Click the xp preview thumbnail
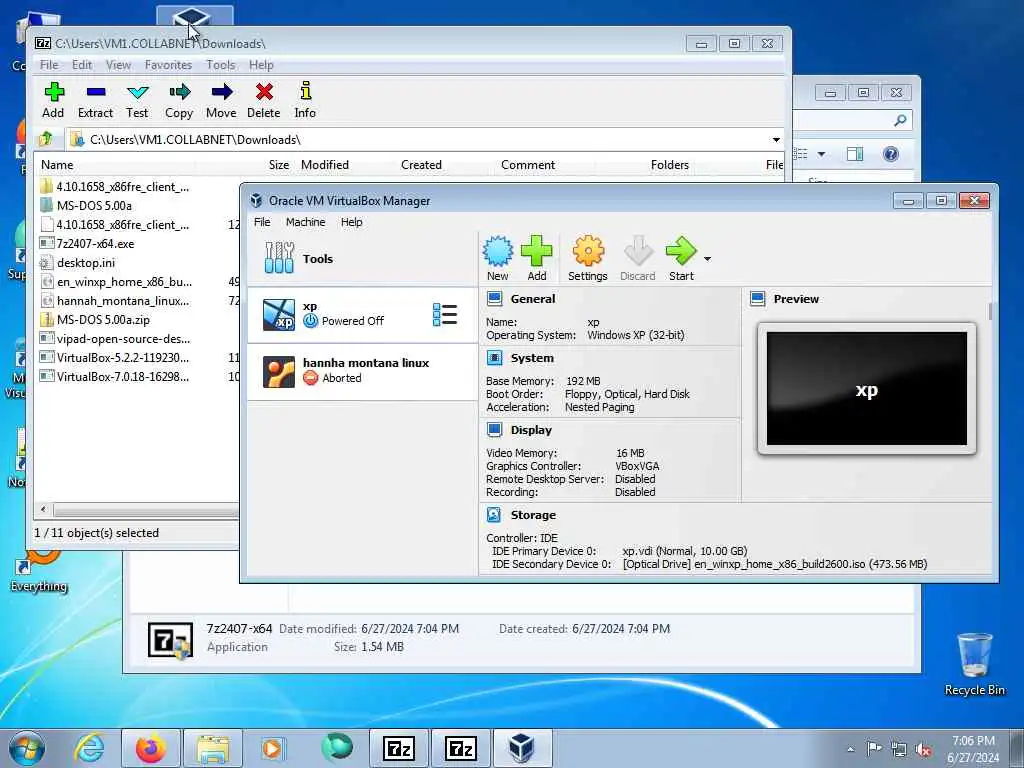The width and height of the screenshot is (1024, 768). point(867,389)
